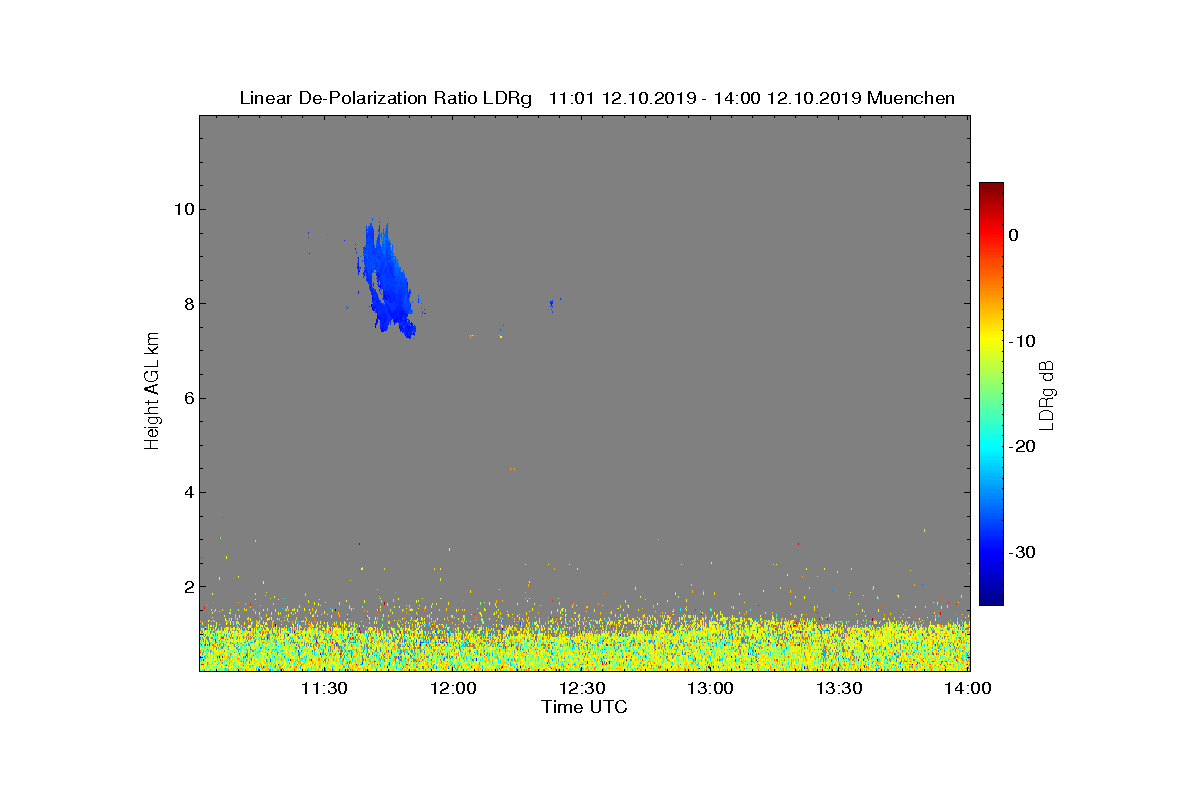1200x800 pixels.
Task: Click the 12:30 time tick label
Action: [x=582, y=688]
